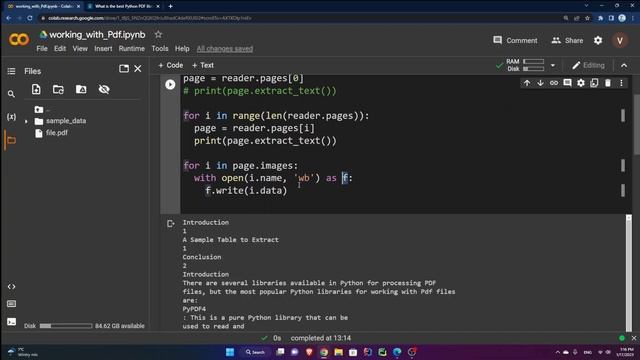640x360 pixels.
Task: Open the Table of contents sidebar icon
Action: pyautogui.click(x=11, y=71)
